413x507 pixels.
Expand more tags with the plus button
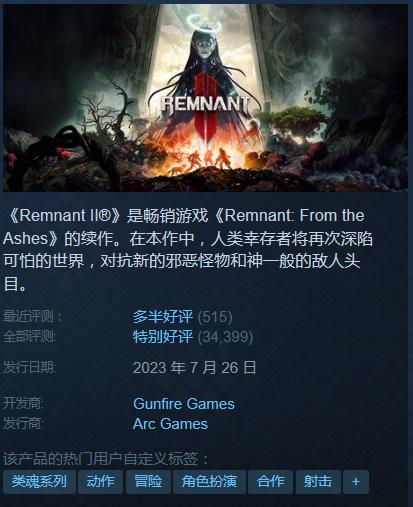coord(356,482)
